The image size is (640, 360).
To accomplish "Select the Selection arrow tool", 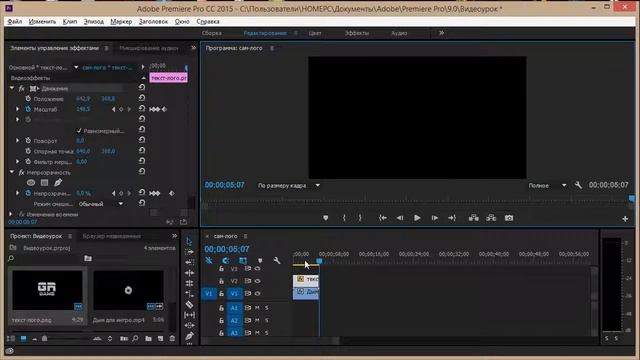I will coord(189,241).
